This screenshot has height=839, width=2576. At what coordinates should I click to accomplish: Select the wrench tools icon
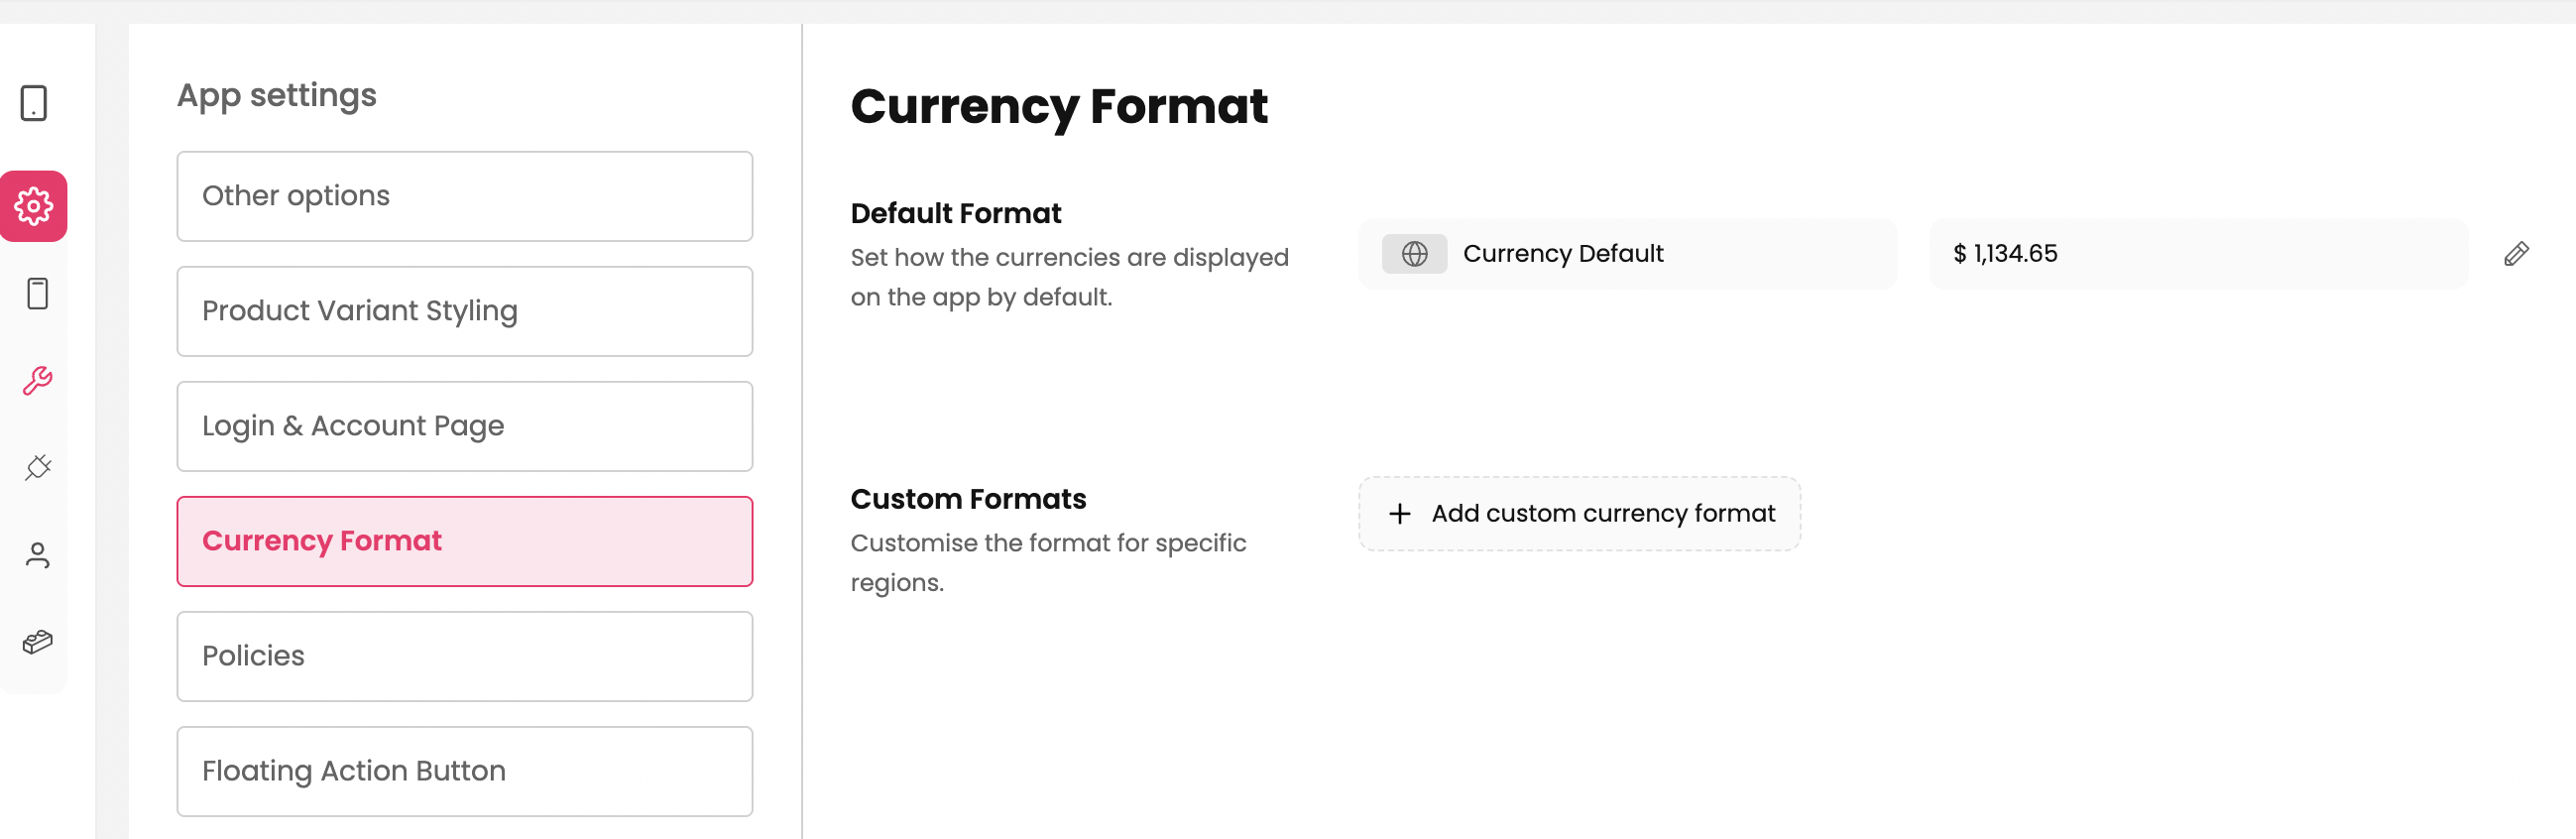37,381
